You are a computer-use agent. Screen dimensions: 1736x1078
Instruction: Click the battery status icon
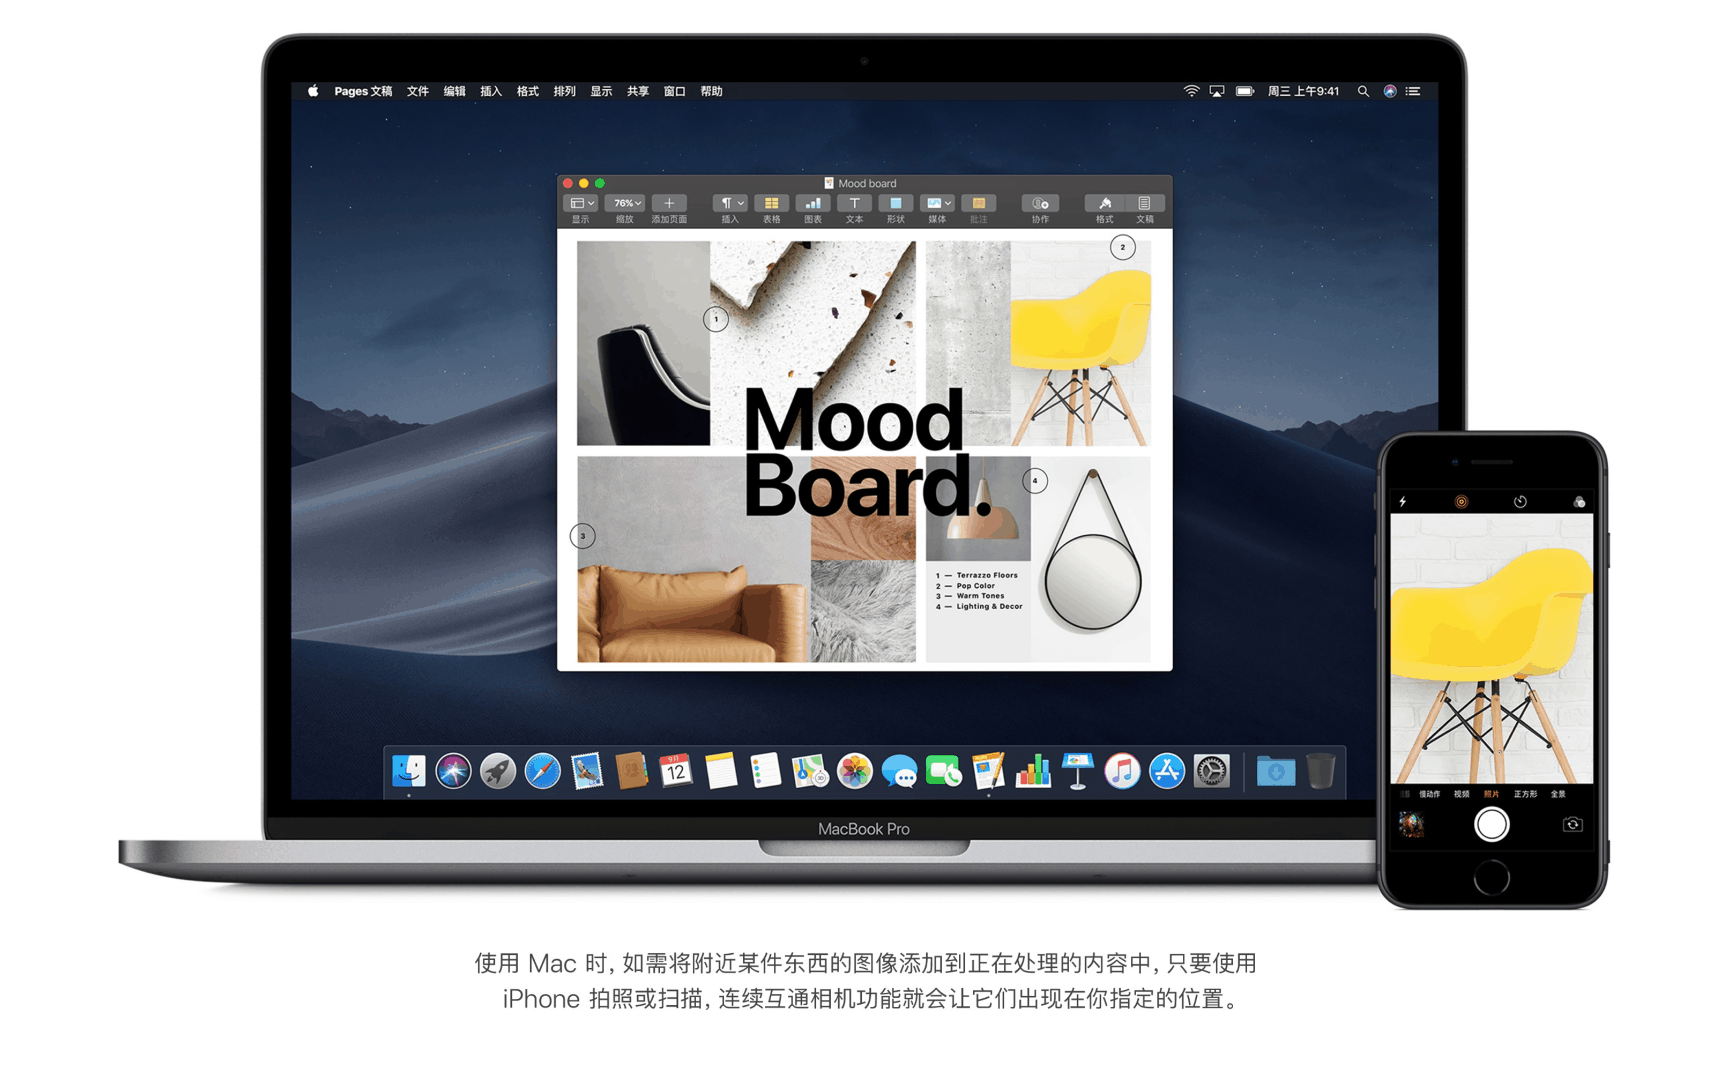pos(1245,91)
